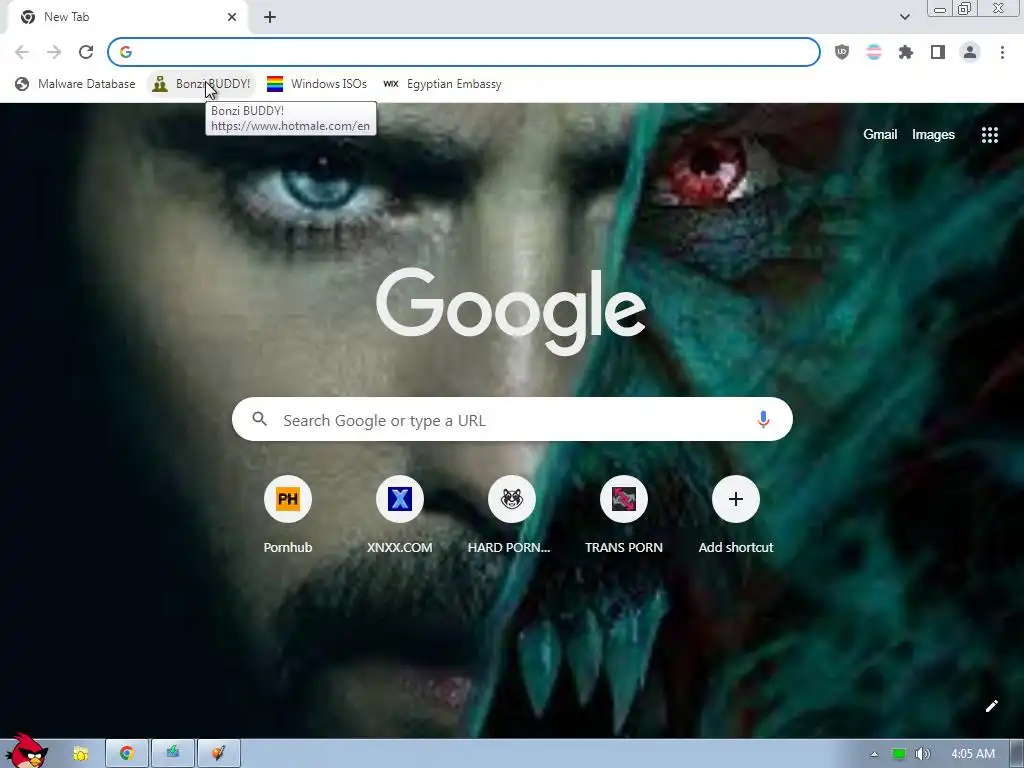Open the Malware Database bookmark
This screenshot has height=768, width=1024.
[x=75, y=84]
